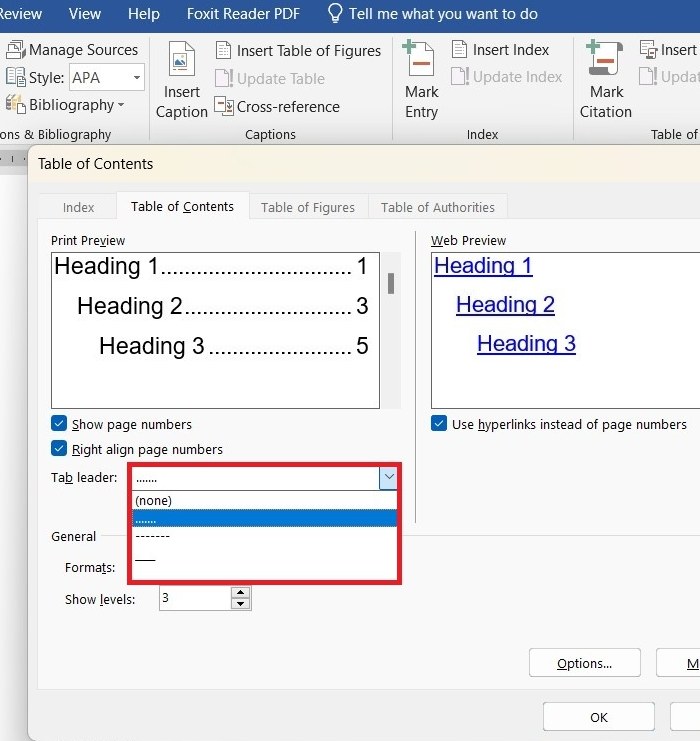The width and height of the screenshot is (700, 741).
Task: Choose the dotted tab leader option
Action: coord(264,518)
